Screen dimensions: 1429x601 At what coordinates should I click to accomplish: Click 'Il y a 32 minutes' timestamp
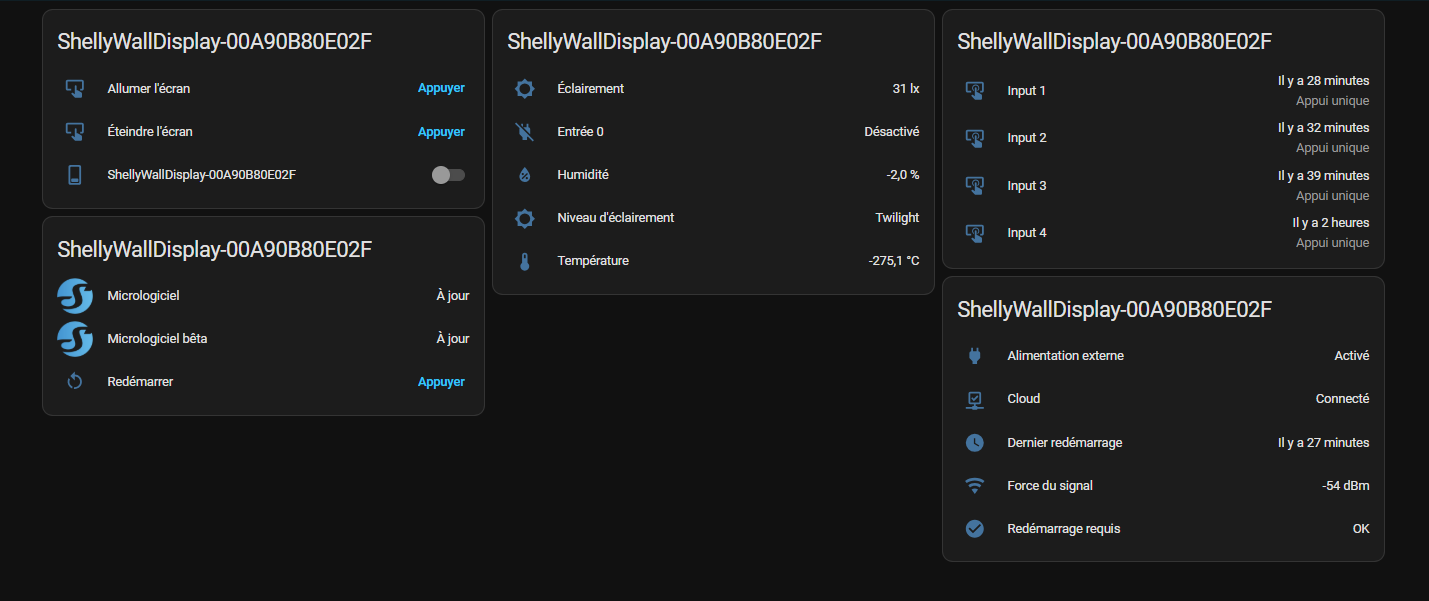1324,128
